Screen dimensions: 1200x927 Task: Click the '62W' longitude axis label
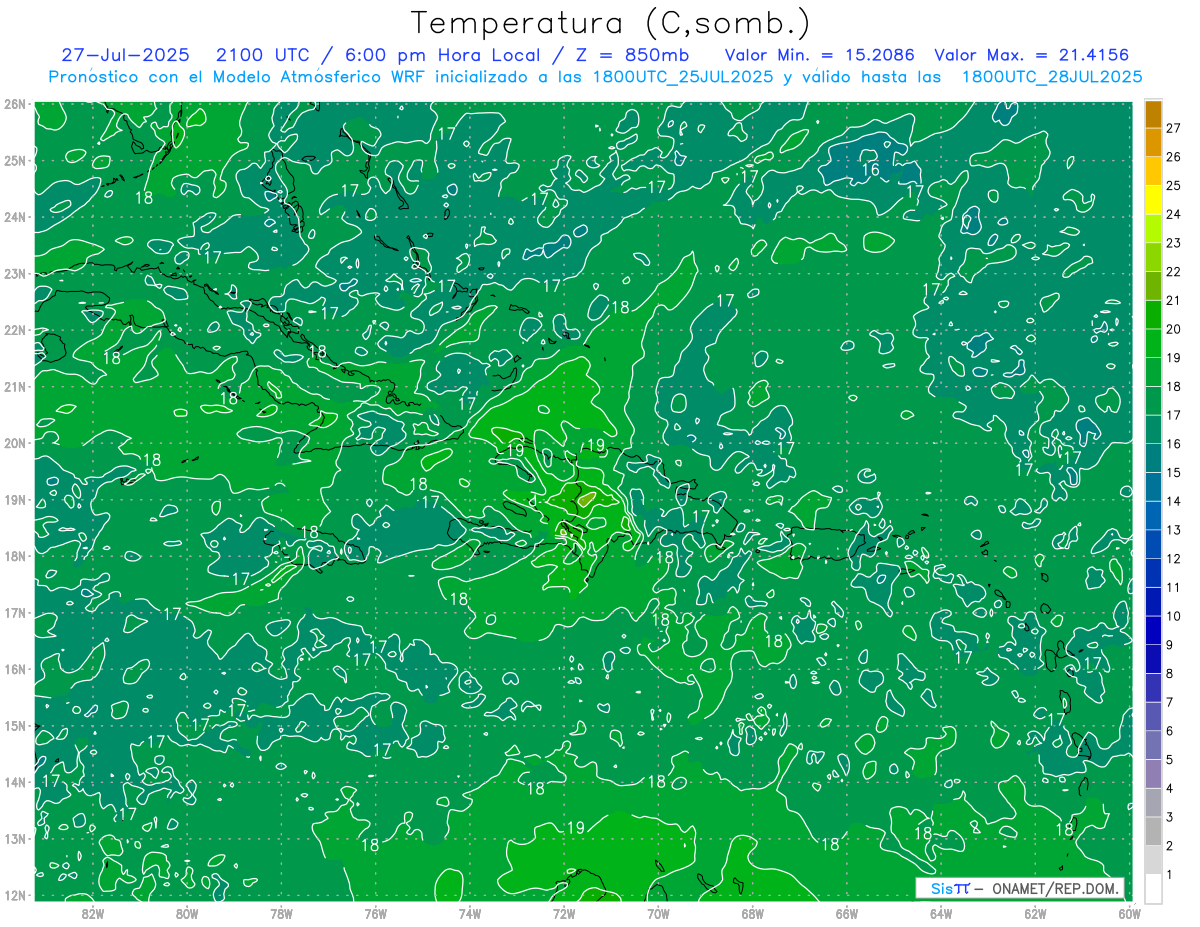(1035, 912)
